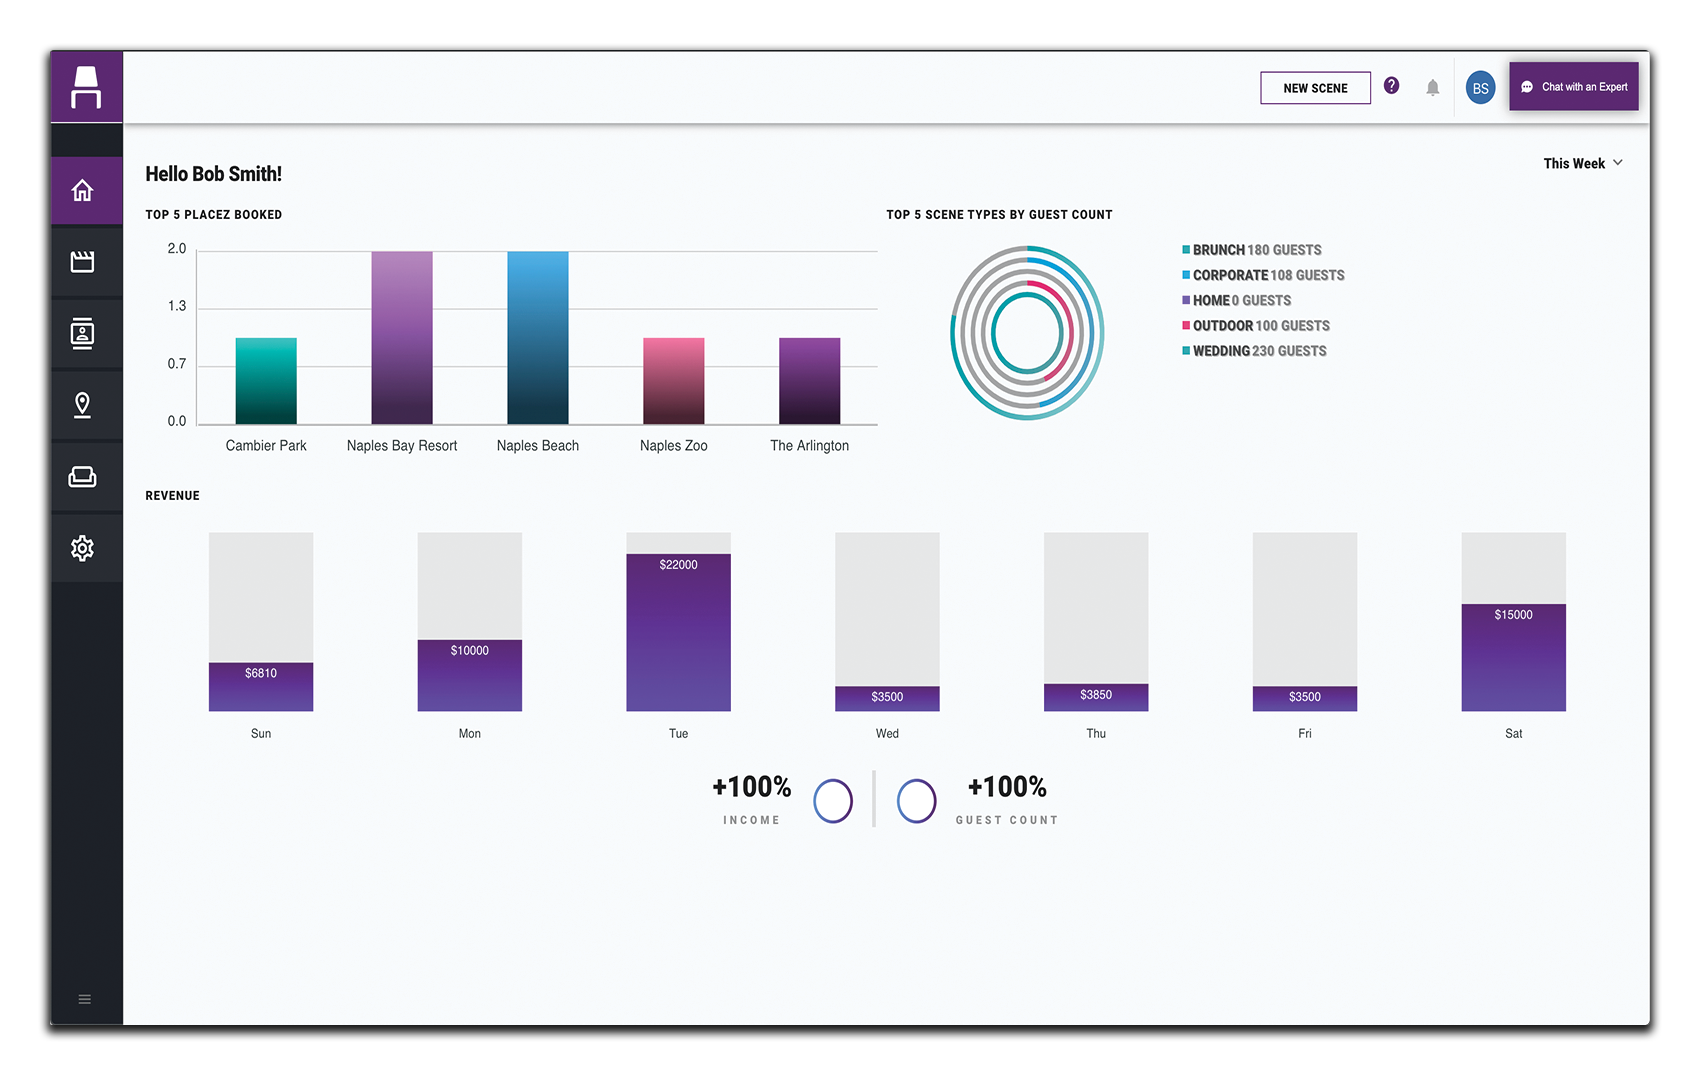Click the Hello Bob Smith! heading

click(x=214, y=174)
